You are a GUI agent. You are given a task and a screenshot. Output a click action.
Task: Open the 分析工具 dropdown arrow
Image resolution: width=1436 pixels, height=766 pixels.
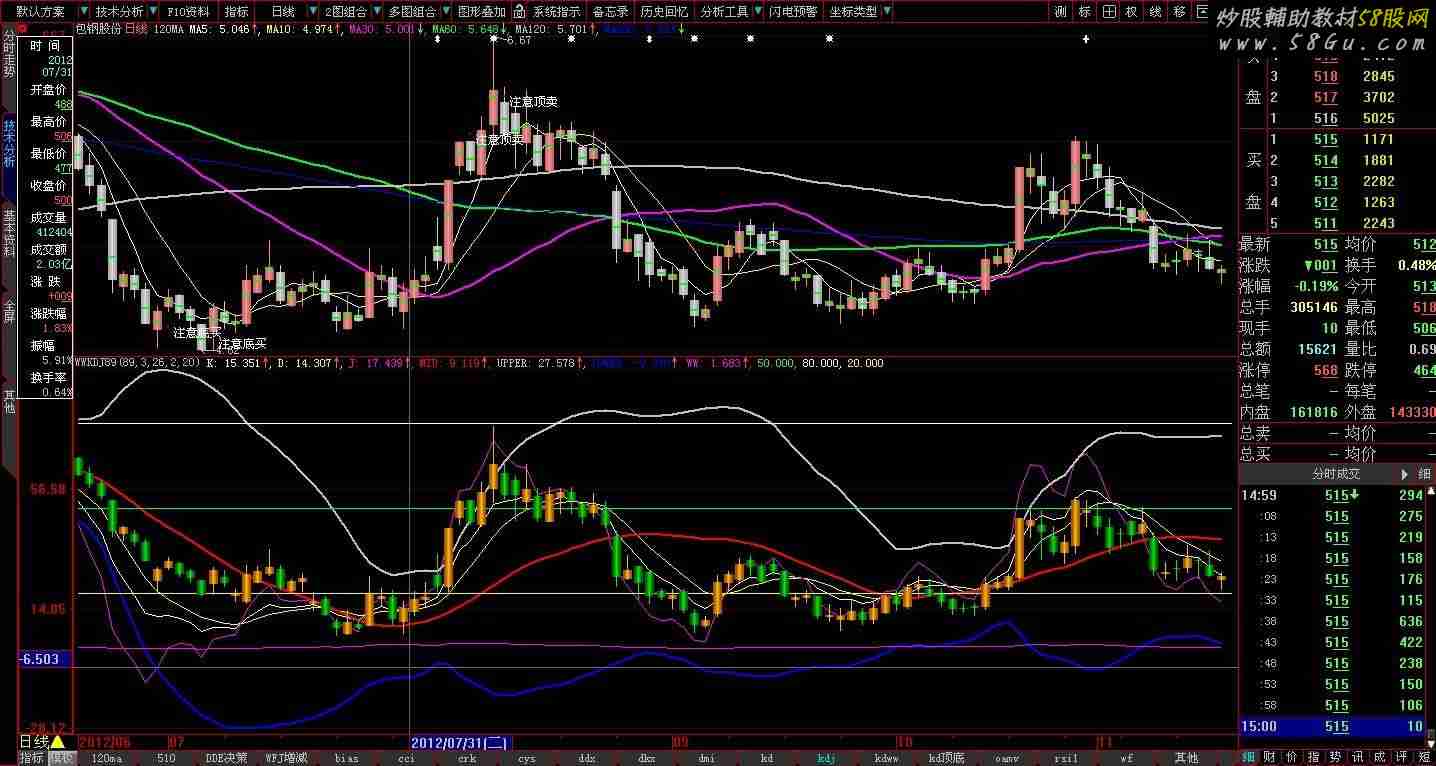[757, 11]
